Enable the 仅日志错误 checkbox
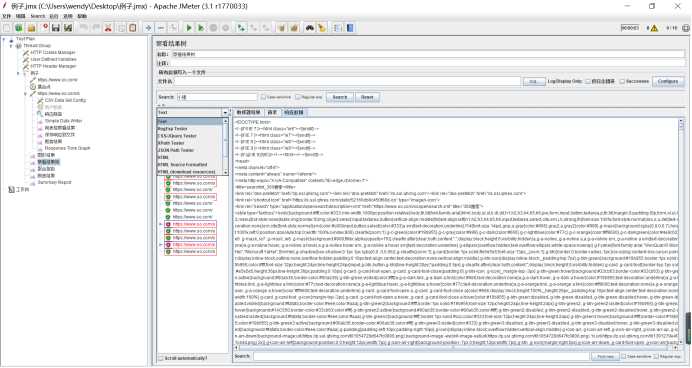Viewport: 692px width, 368px height. [x=588, y=81]
